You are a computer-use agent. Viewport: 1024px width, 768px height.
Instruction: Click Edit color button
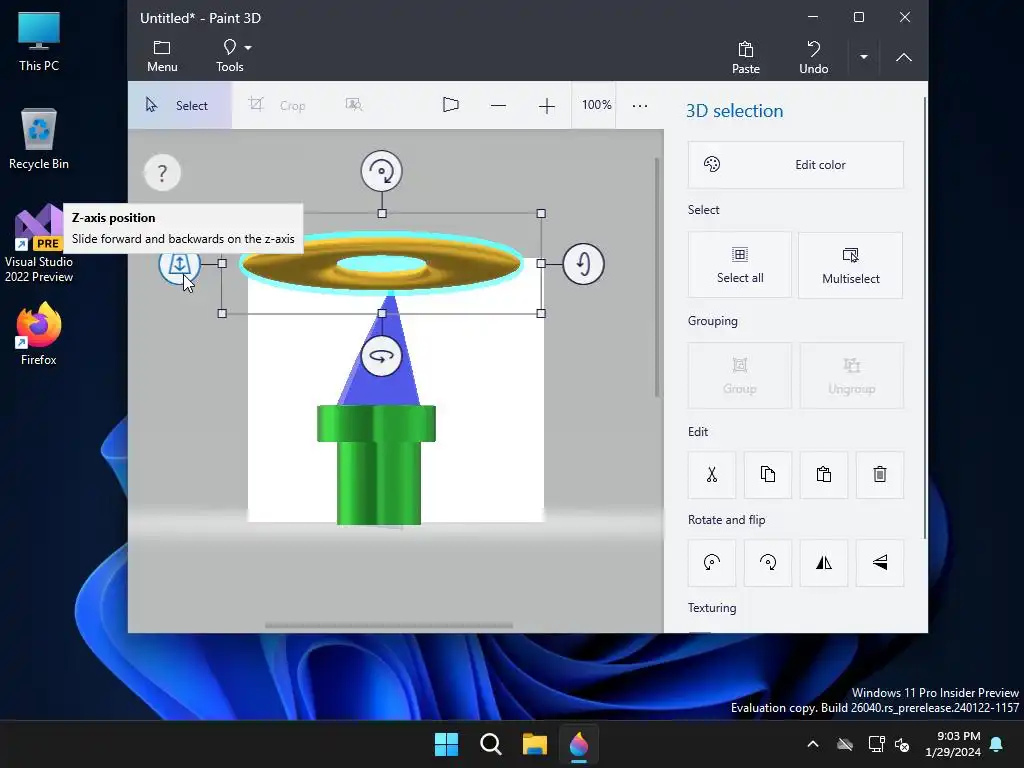(795, 165)
